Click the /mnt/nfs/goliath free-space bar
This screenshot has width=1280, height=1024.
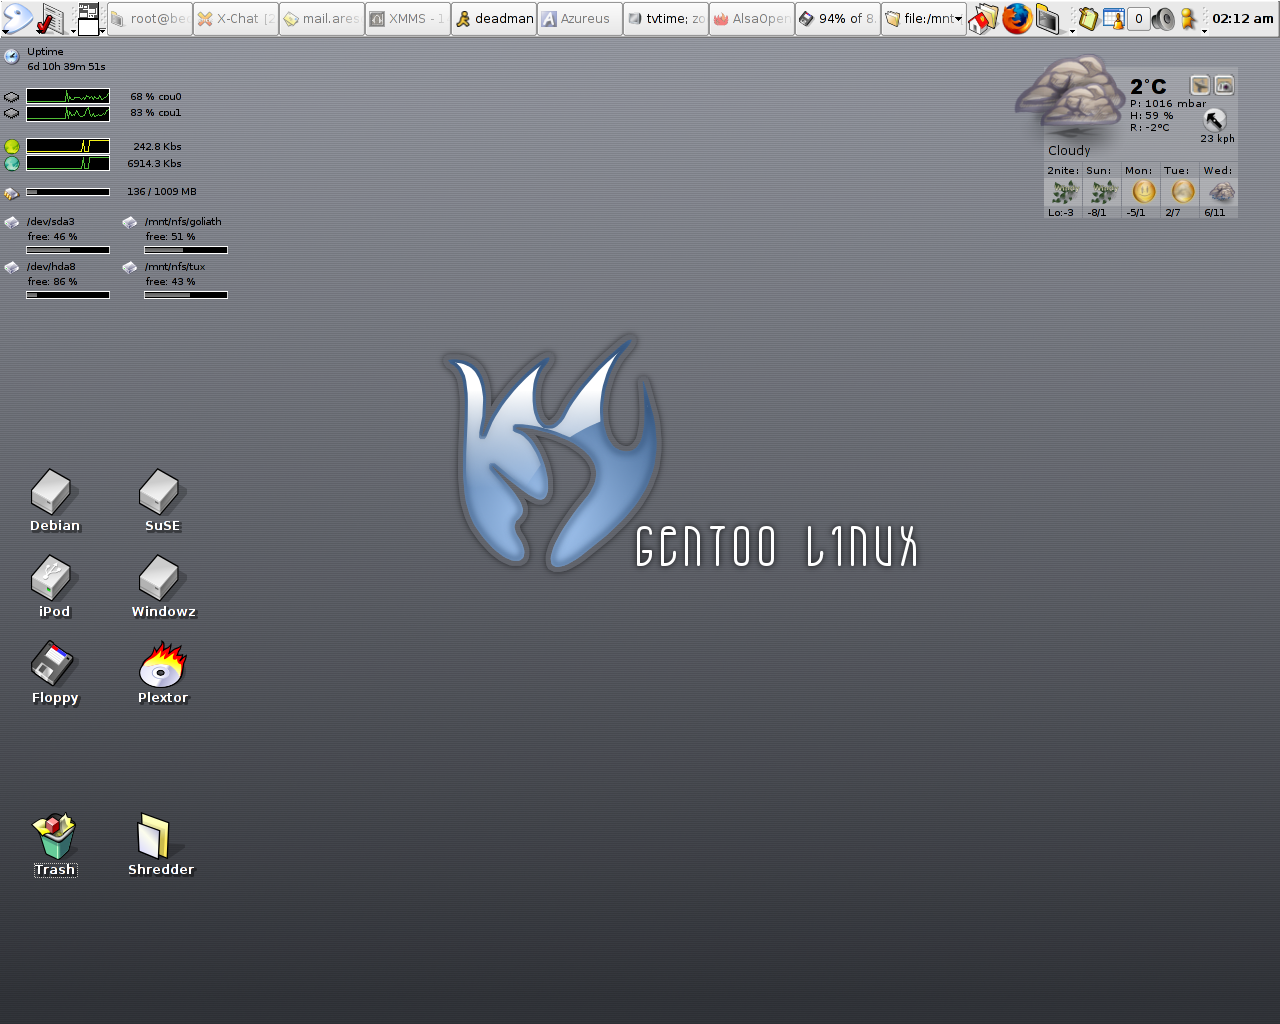pyautogui.click(x=186, y=250)
